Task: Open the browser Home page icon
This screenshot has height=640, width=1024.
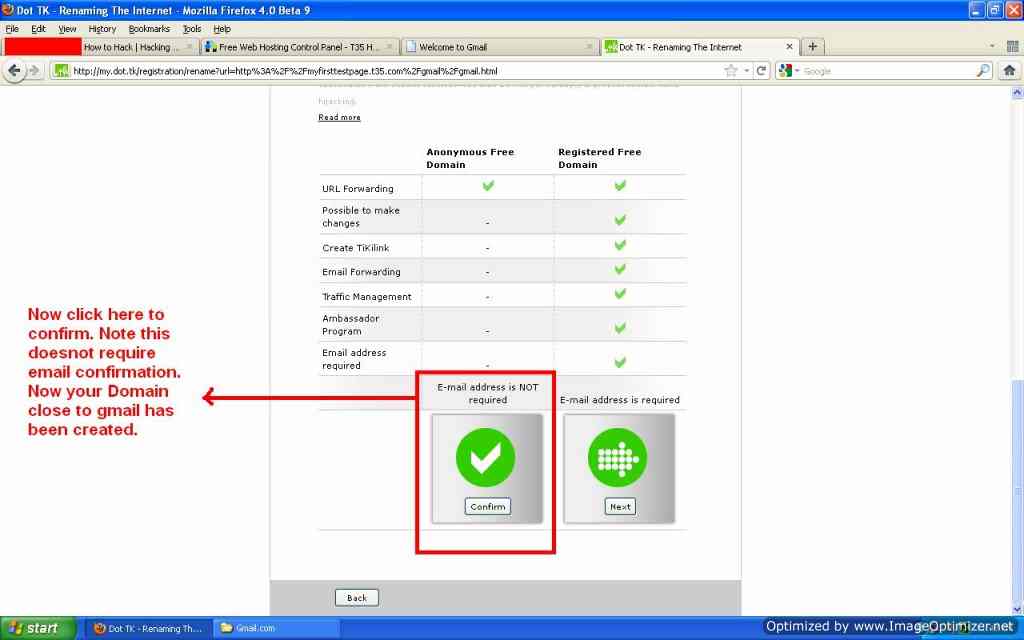Action: (x=1010, y=70)
